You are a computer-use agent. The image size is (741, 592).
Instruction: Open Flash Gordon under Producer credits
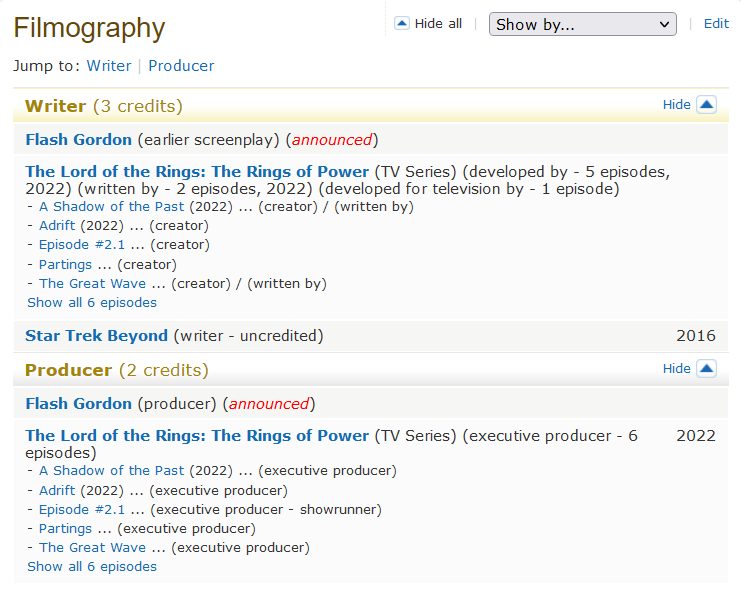pos(78,404)
